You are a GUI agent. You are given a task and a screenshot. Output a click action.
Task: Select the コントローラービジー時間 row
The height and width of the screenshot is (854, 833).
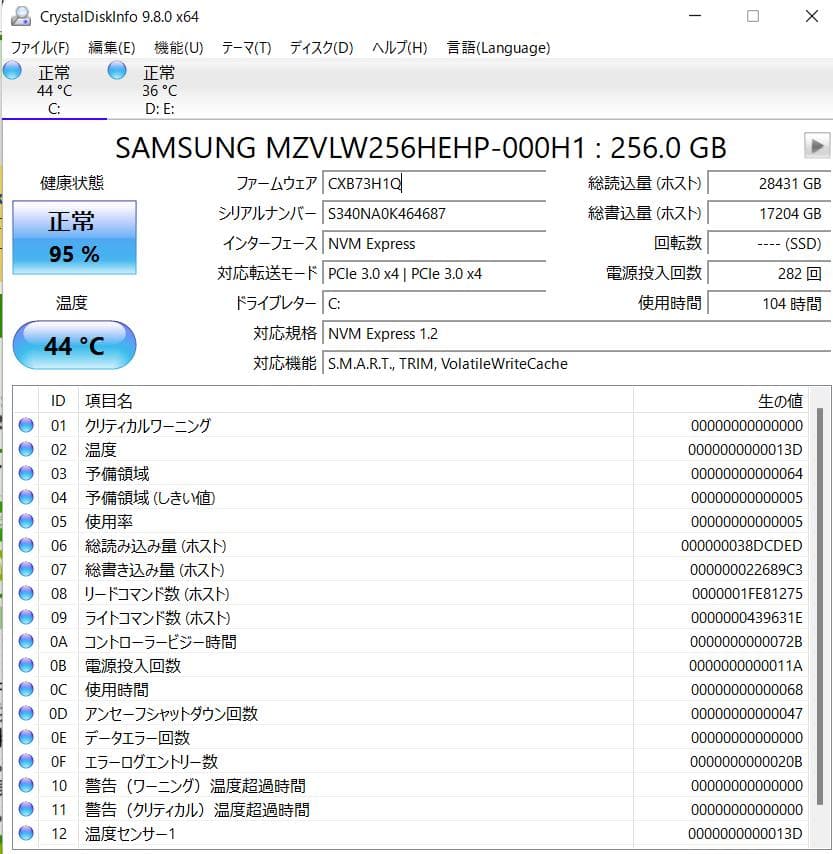[410, 641]
